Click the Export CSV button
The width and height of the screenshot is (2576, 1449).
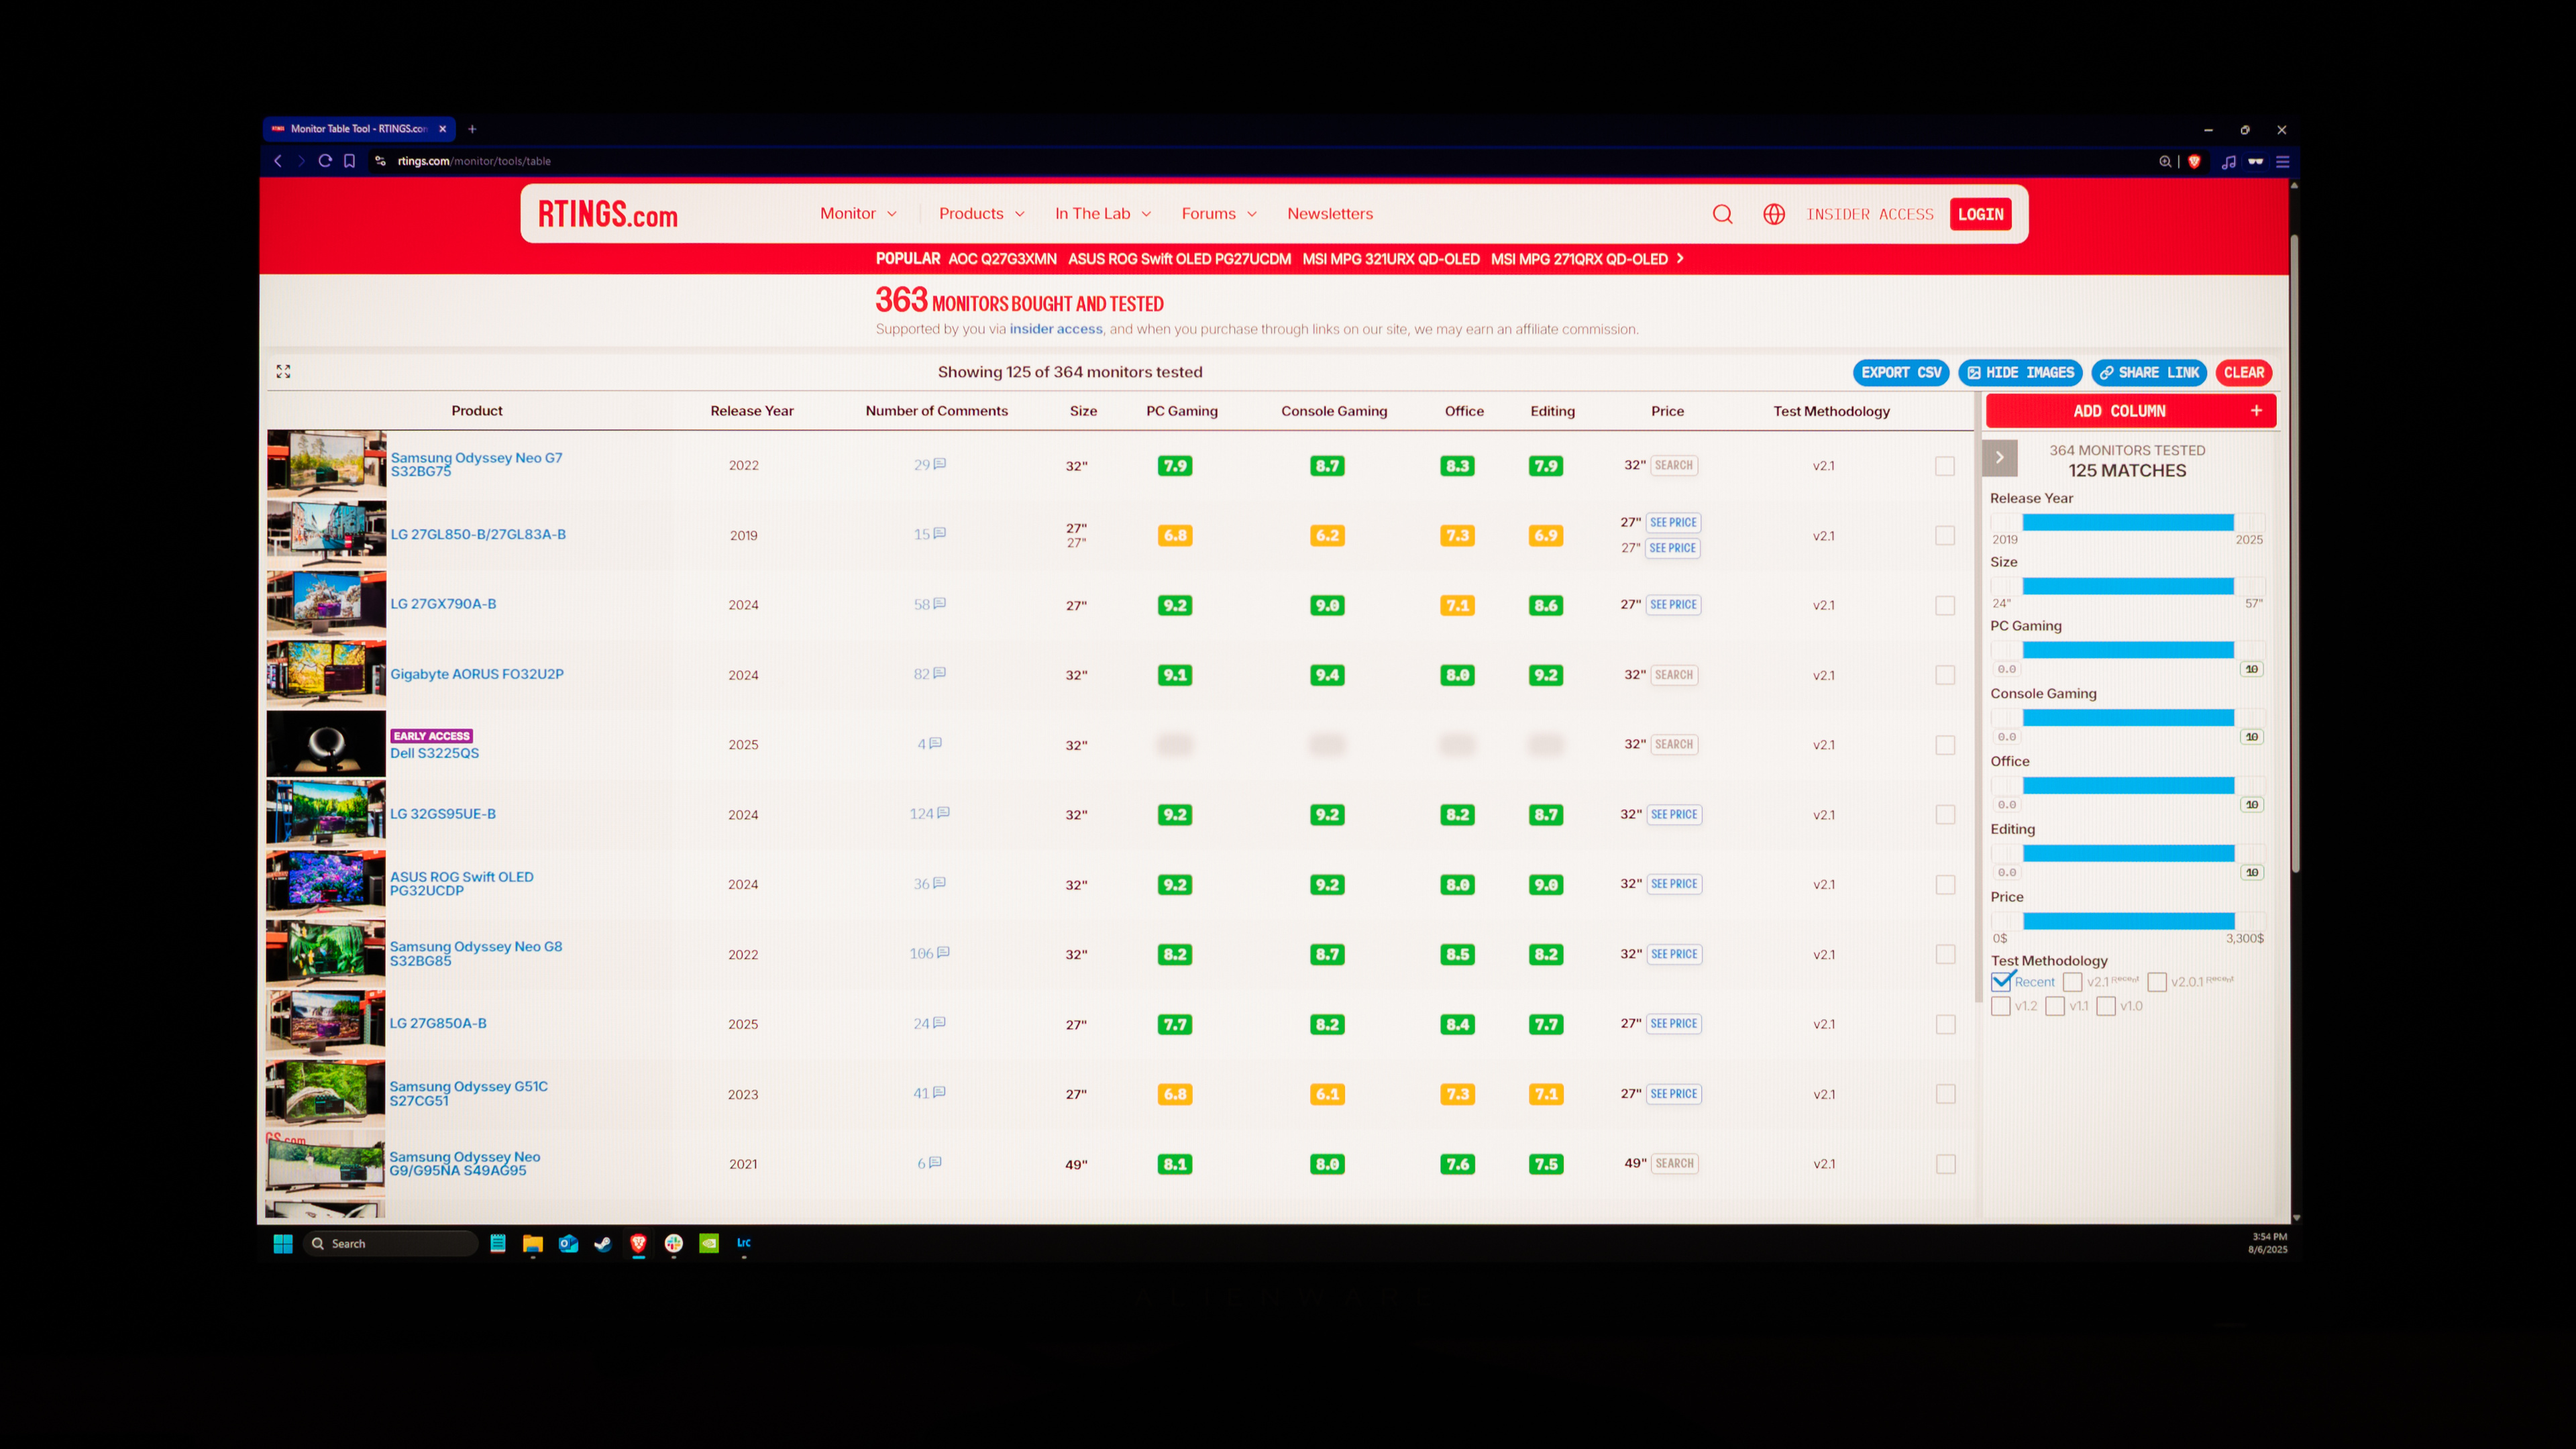click(1900, 373)
